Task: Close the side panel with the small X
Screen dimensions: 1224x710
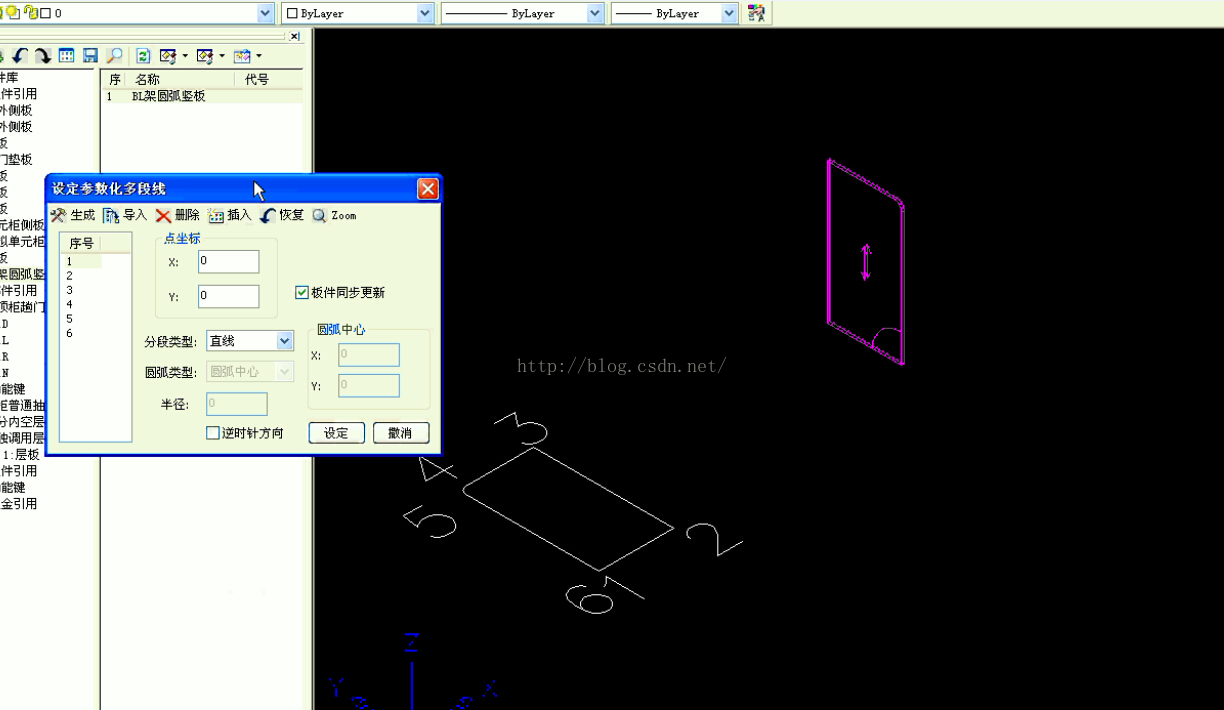Action: (294, 36)
